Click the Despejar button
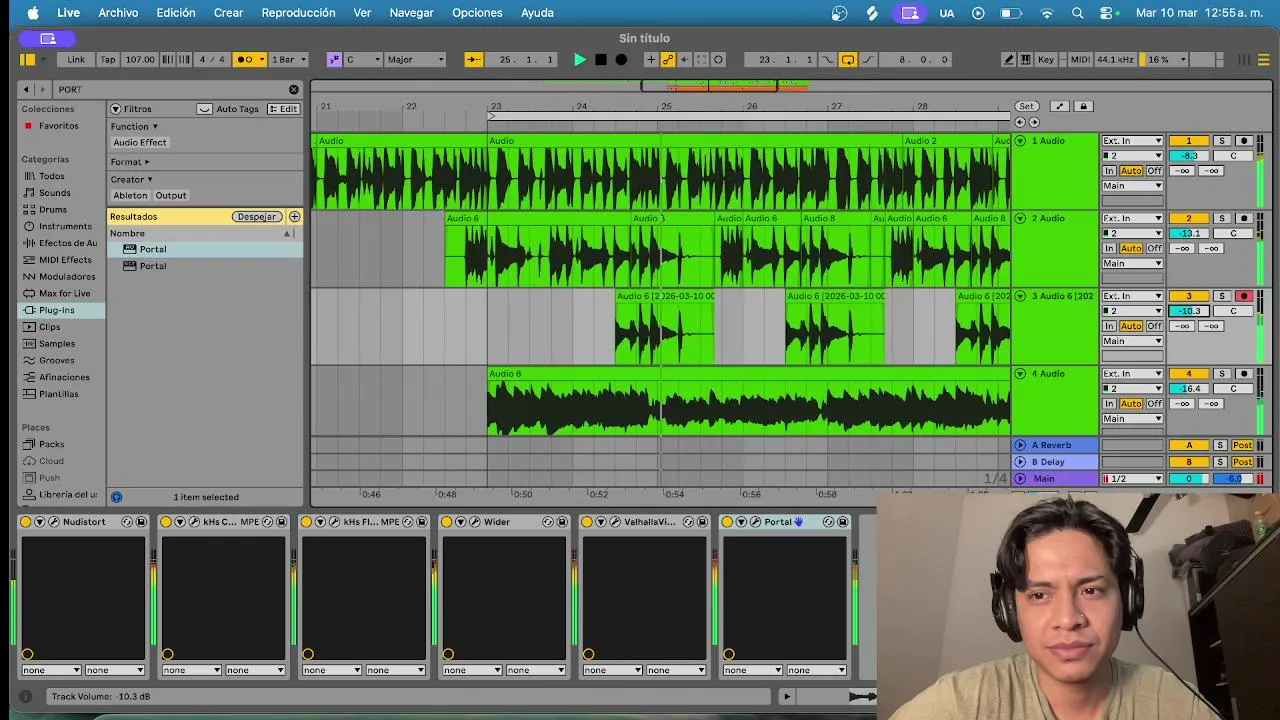1280x720 pixels. 257,217
